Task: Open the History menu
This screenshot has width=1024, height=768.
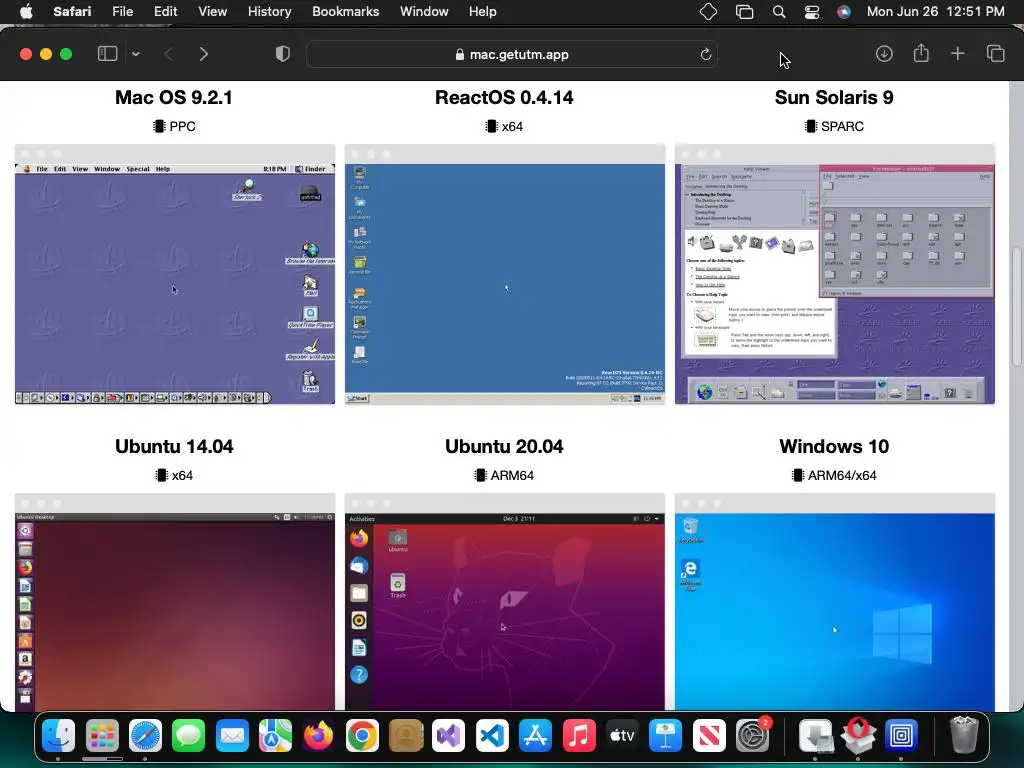Action: [269, 11]
